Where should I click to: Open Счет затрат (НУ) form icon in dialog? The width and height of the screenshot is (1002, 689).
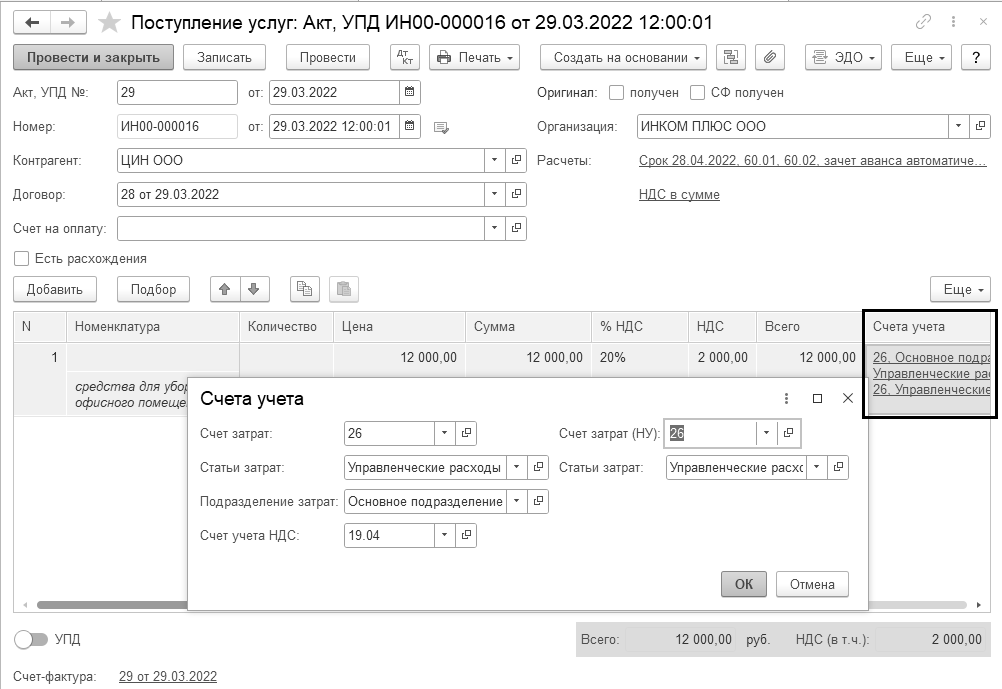789,433
